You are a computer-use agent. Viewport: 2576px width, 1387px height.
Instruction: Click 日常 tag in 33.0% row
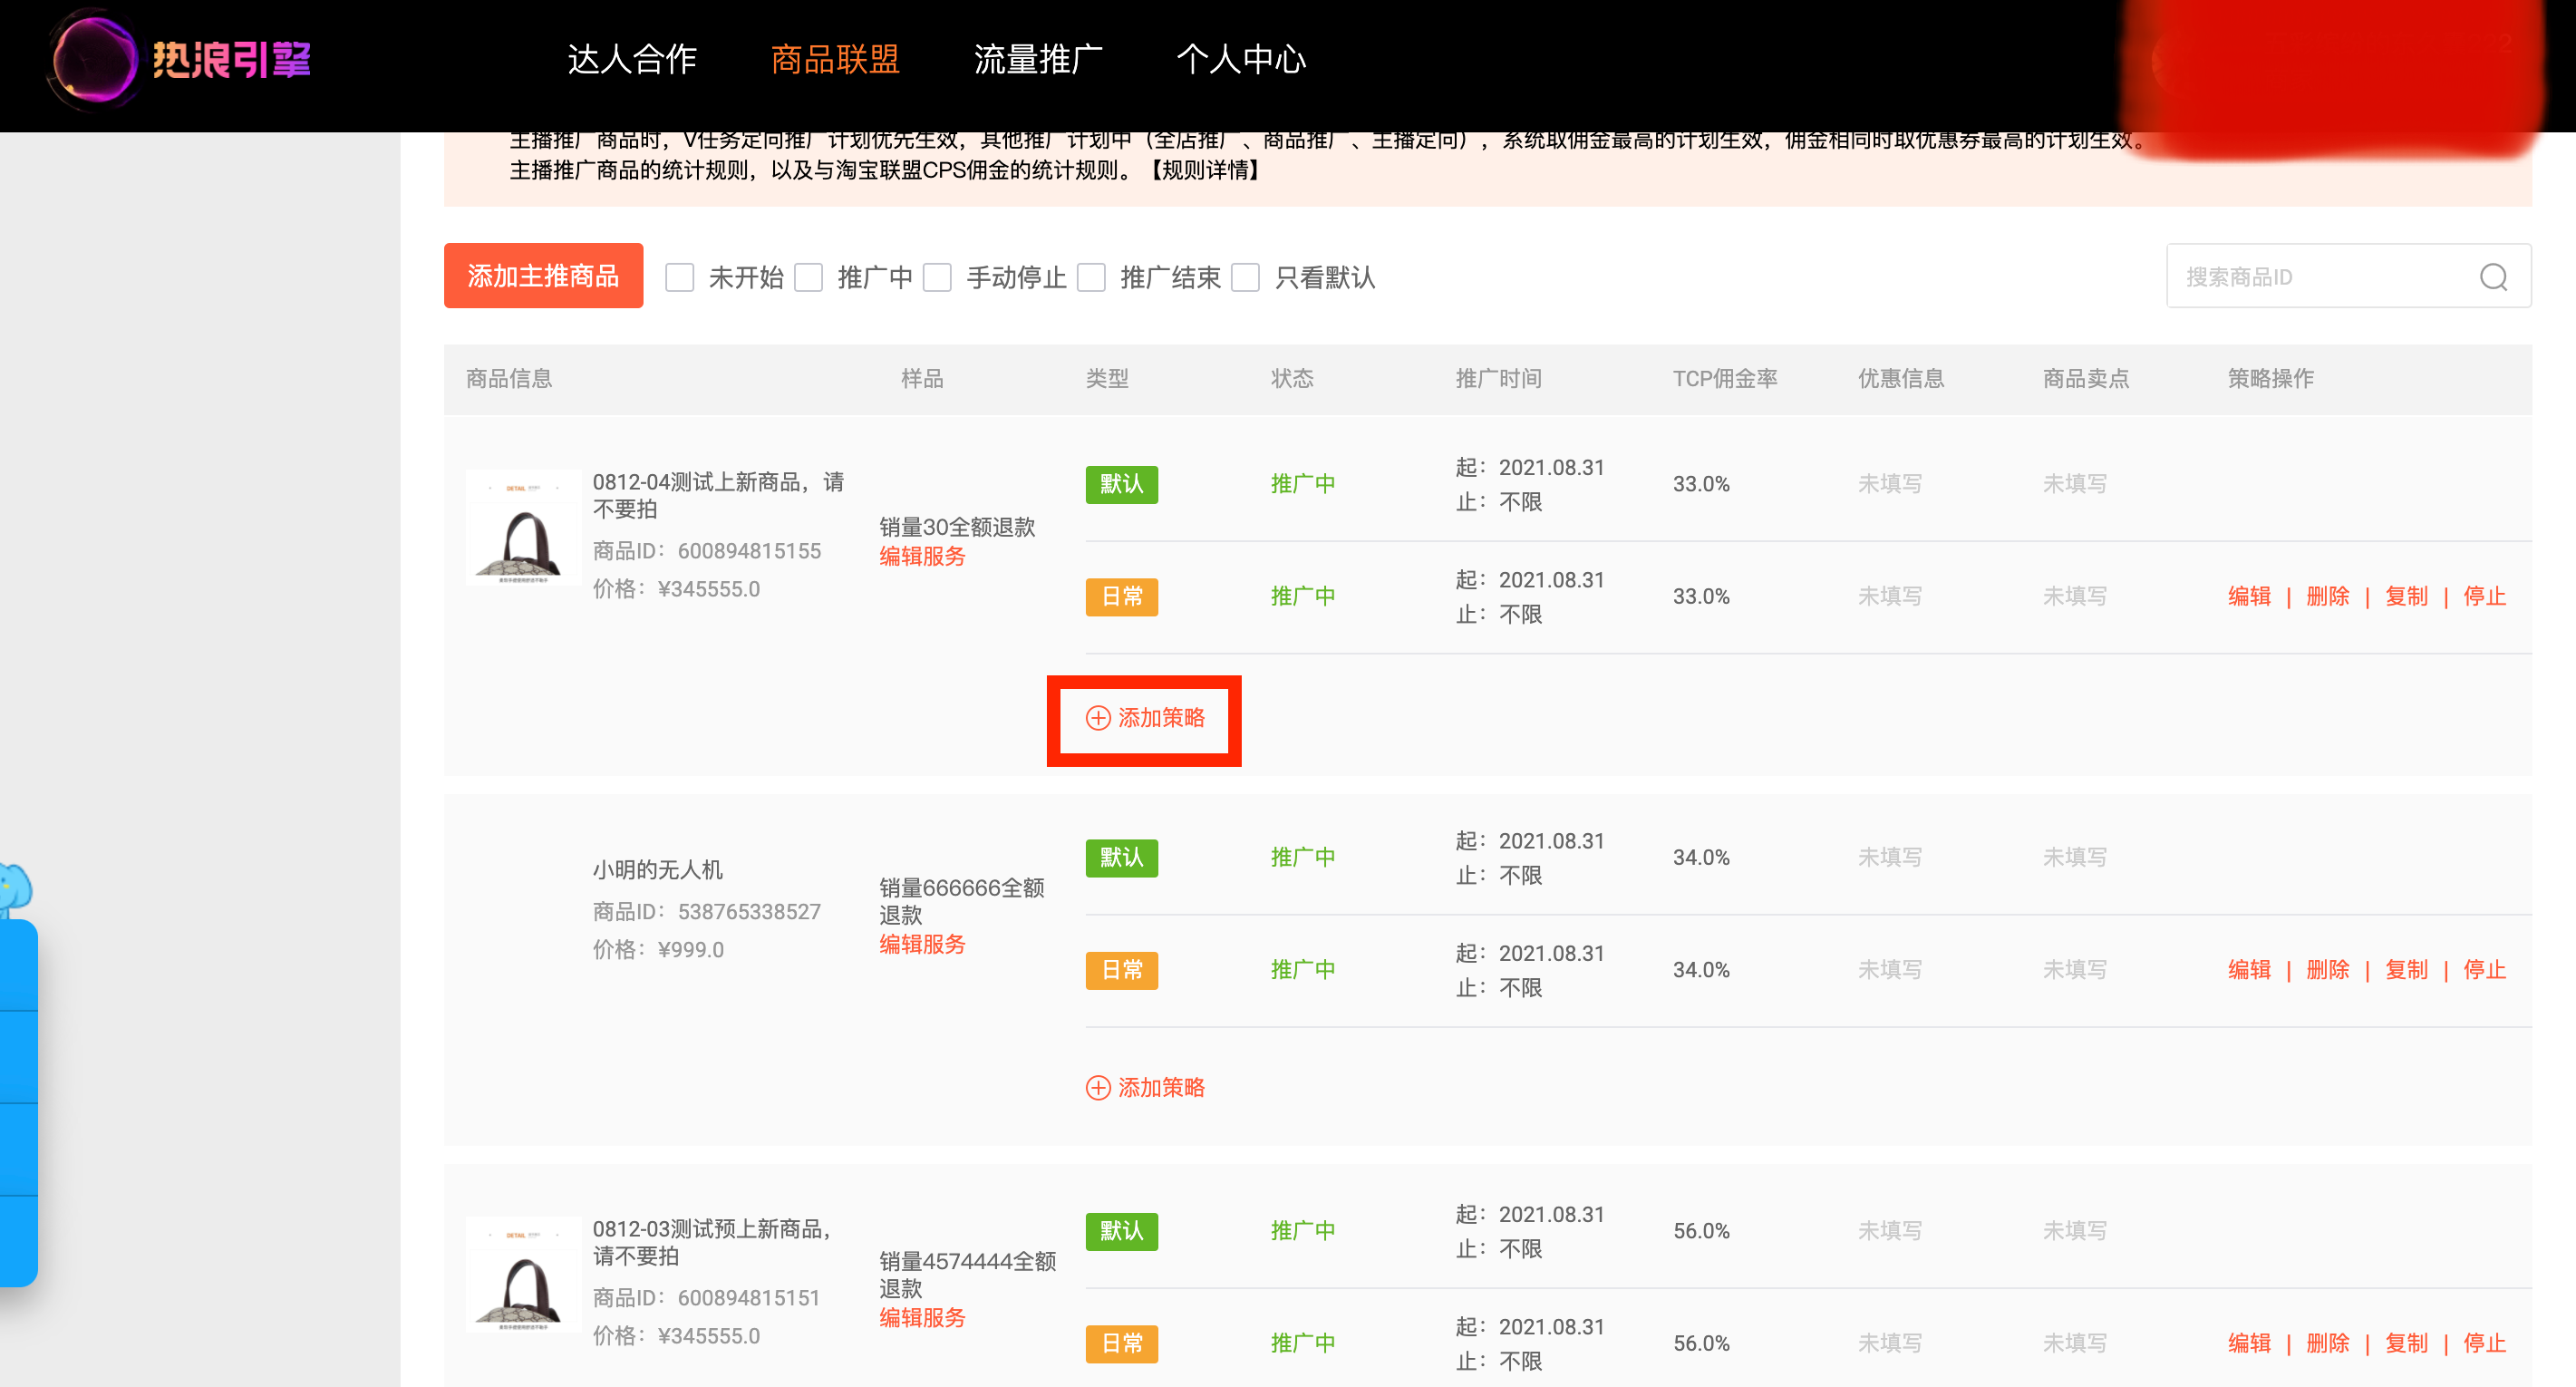pyautogui.click(x=1121, y=597)
